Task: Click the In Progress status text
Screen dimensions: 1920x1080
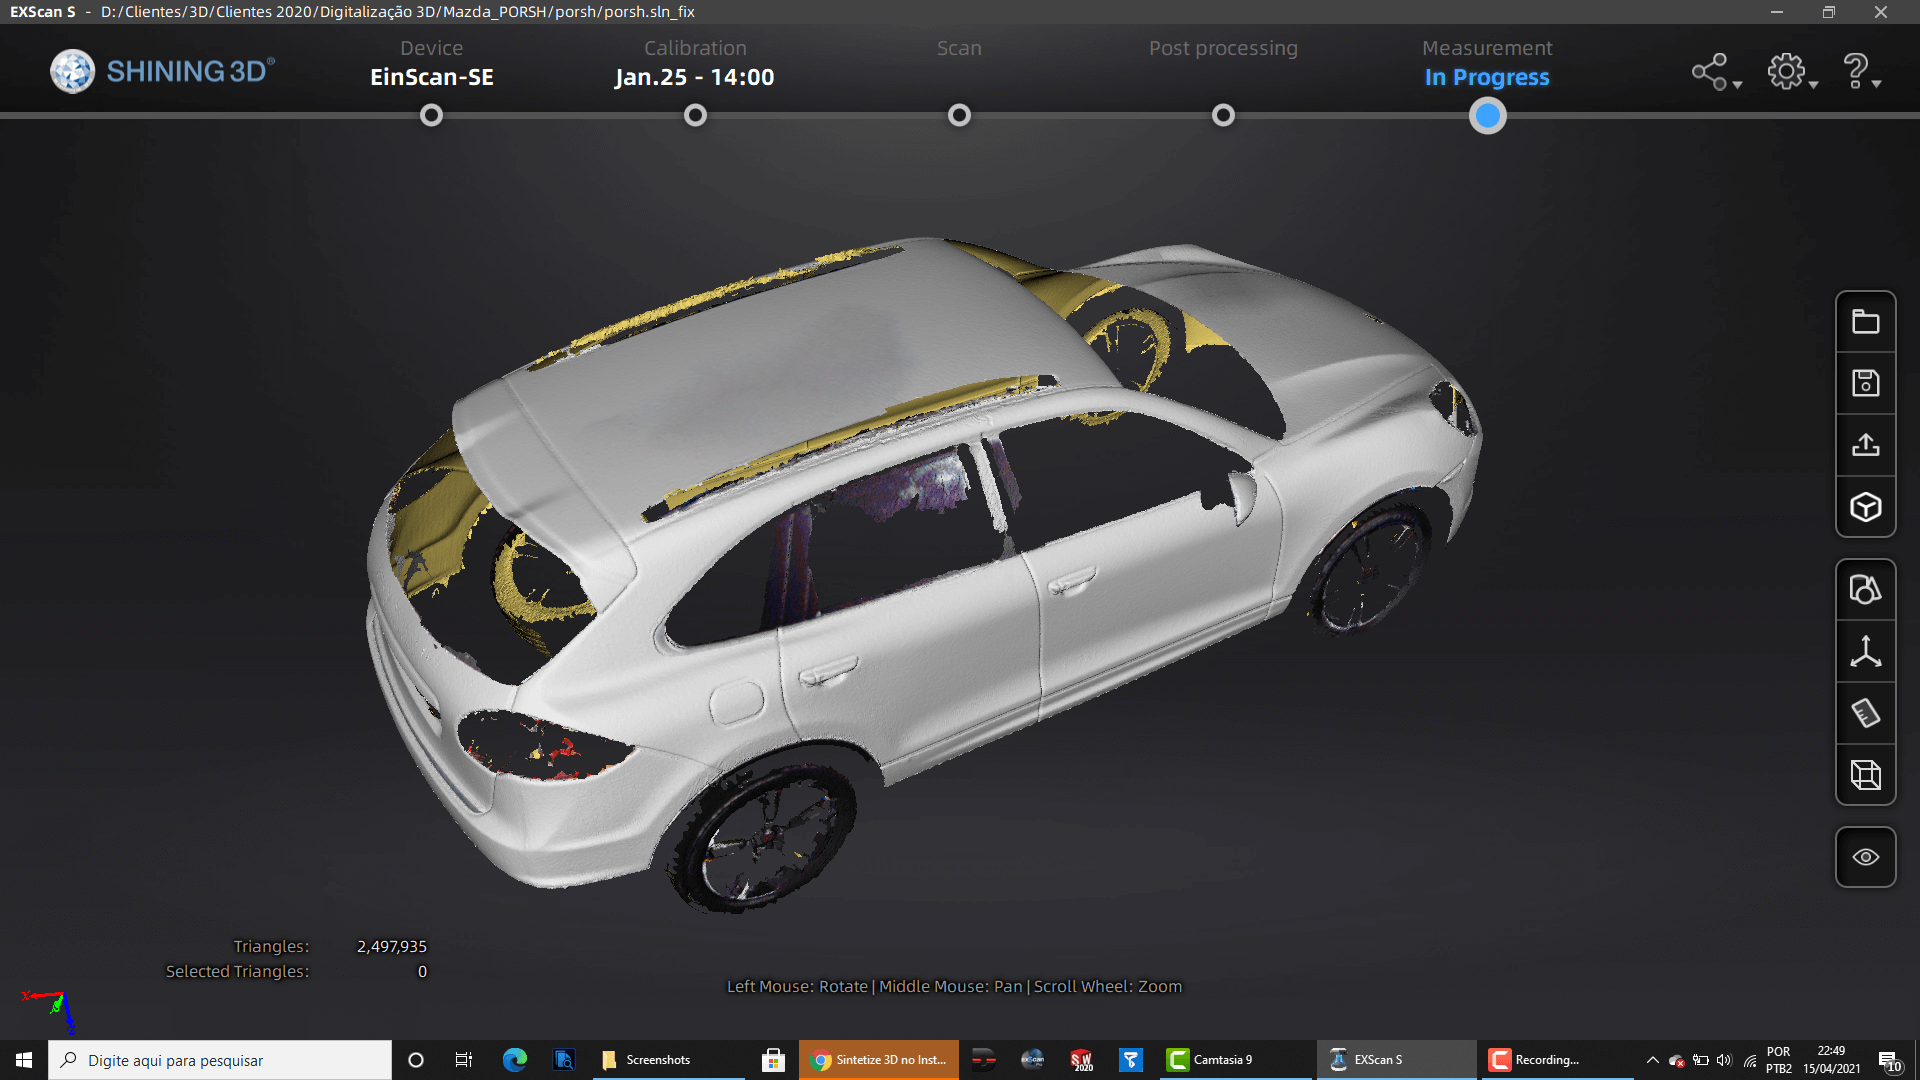Action: point(1487,77)
